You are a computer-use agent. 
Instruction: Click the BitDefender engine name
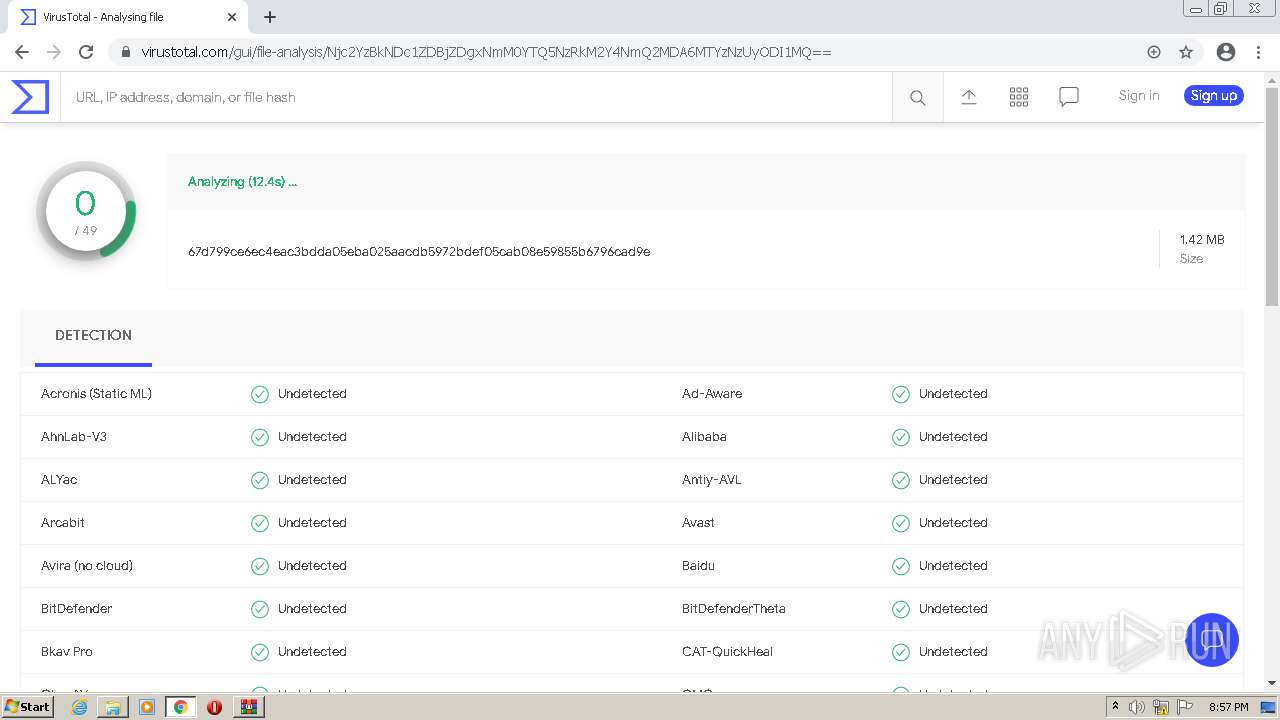tap(76, 609)
